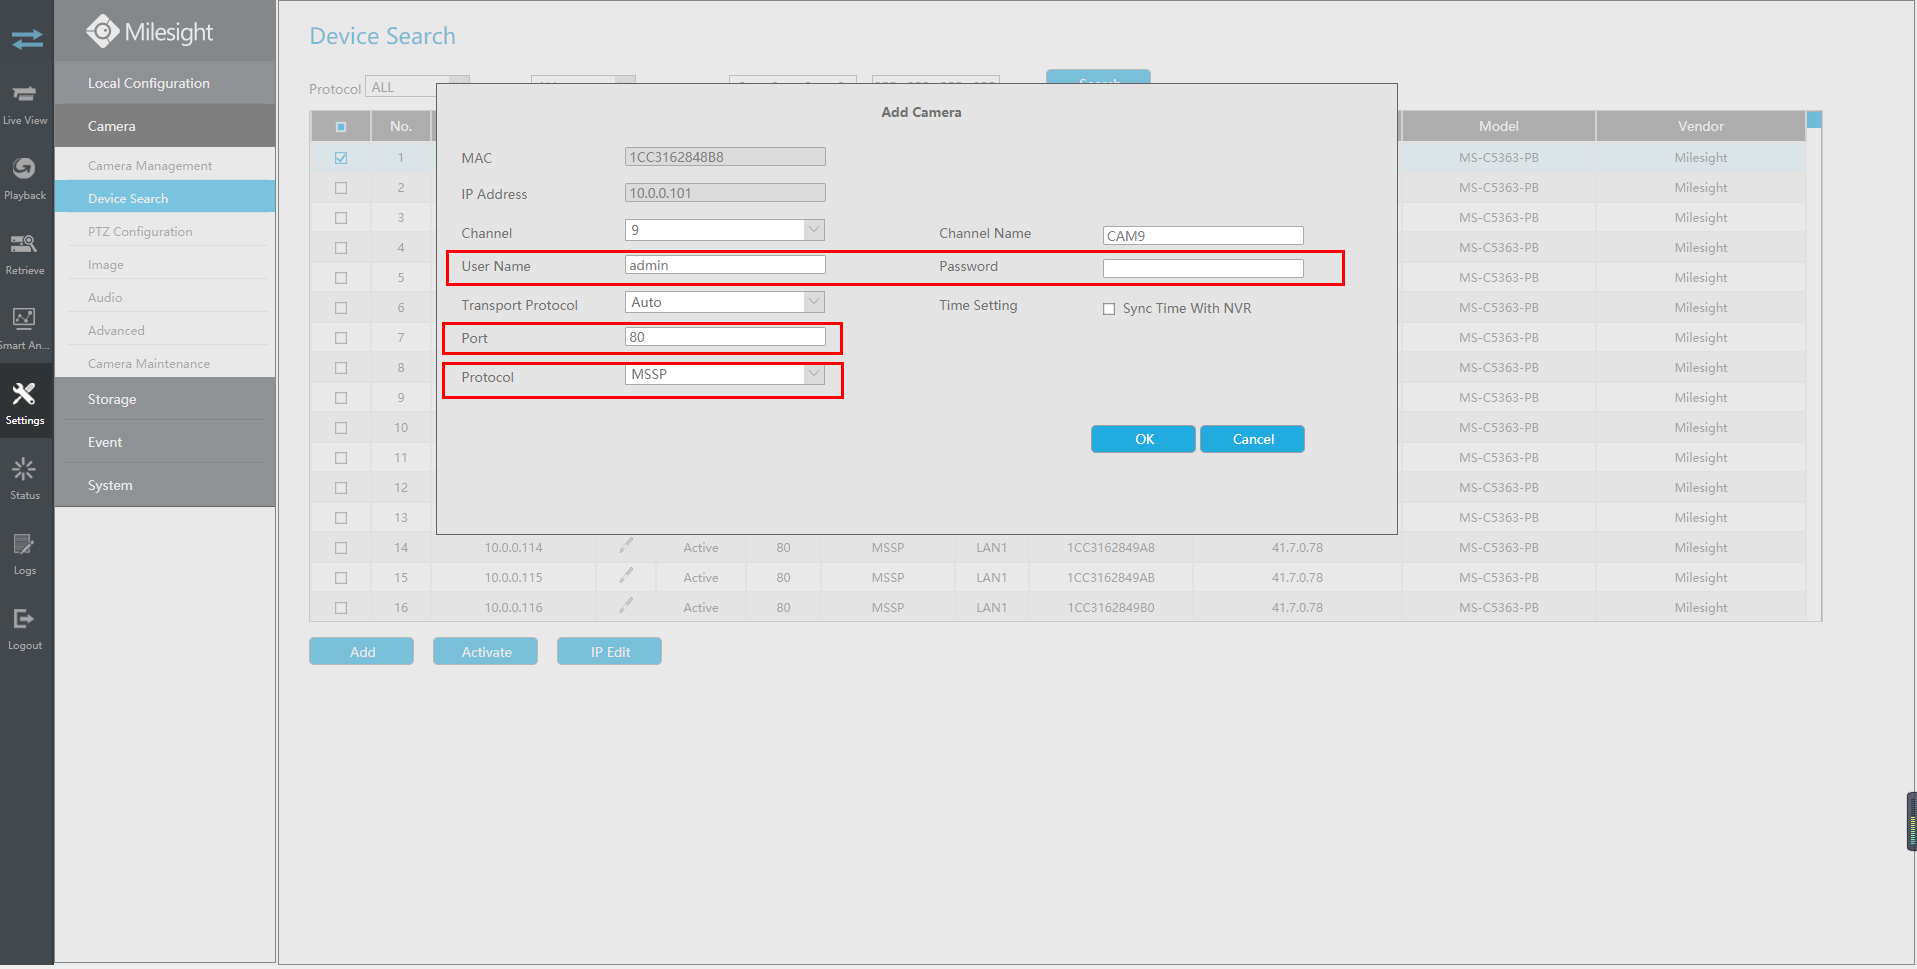This screenshot has height=969, width=1917.
Task: Open the Transport Protocol Auto dropdown
Action: (x=725, y=302)
